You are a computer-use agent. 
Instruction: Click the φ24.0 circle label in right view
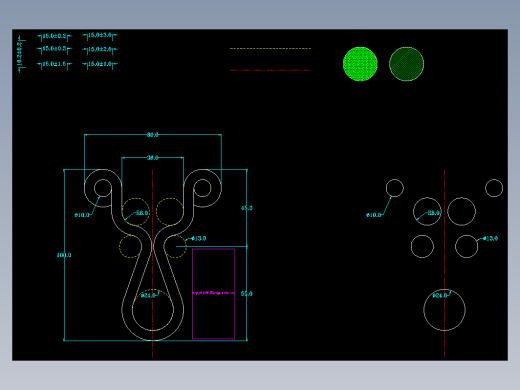440,295
